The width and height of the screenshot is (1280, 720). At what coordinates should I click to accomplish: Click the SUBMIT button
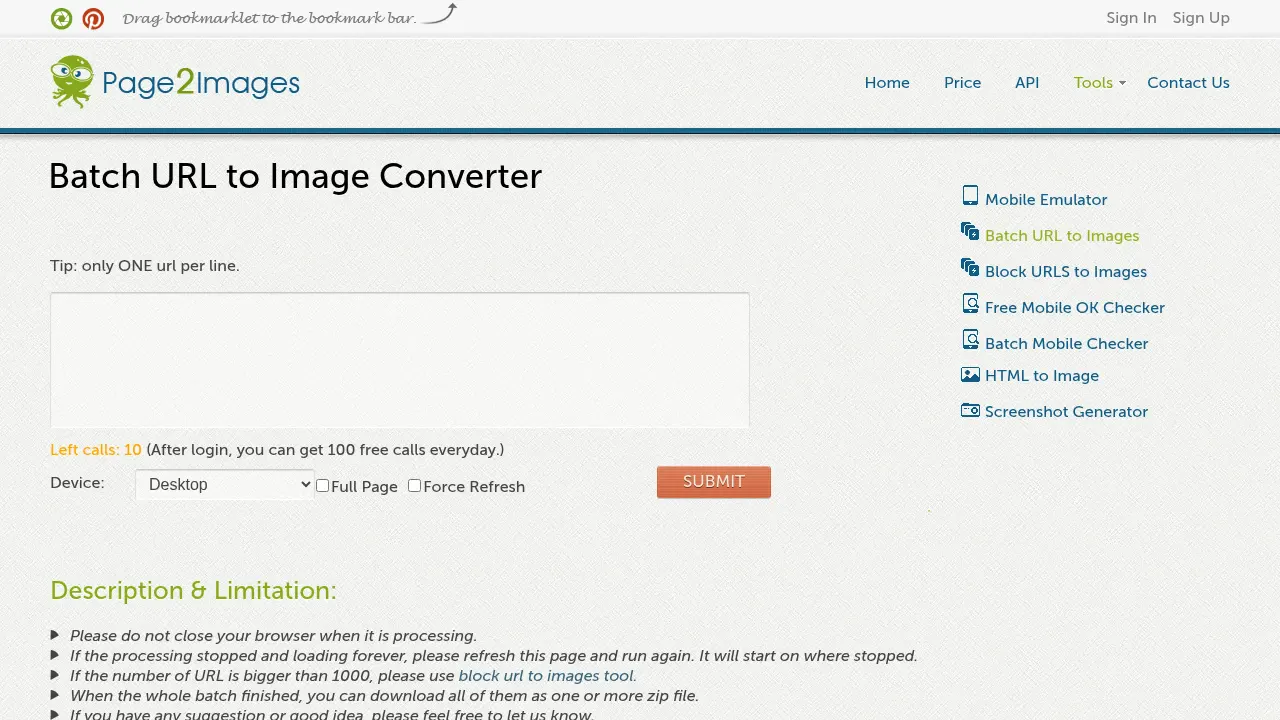tap(714, 482)
